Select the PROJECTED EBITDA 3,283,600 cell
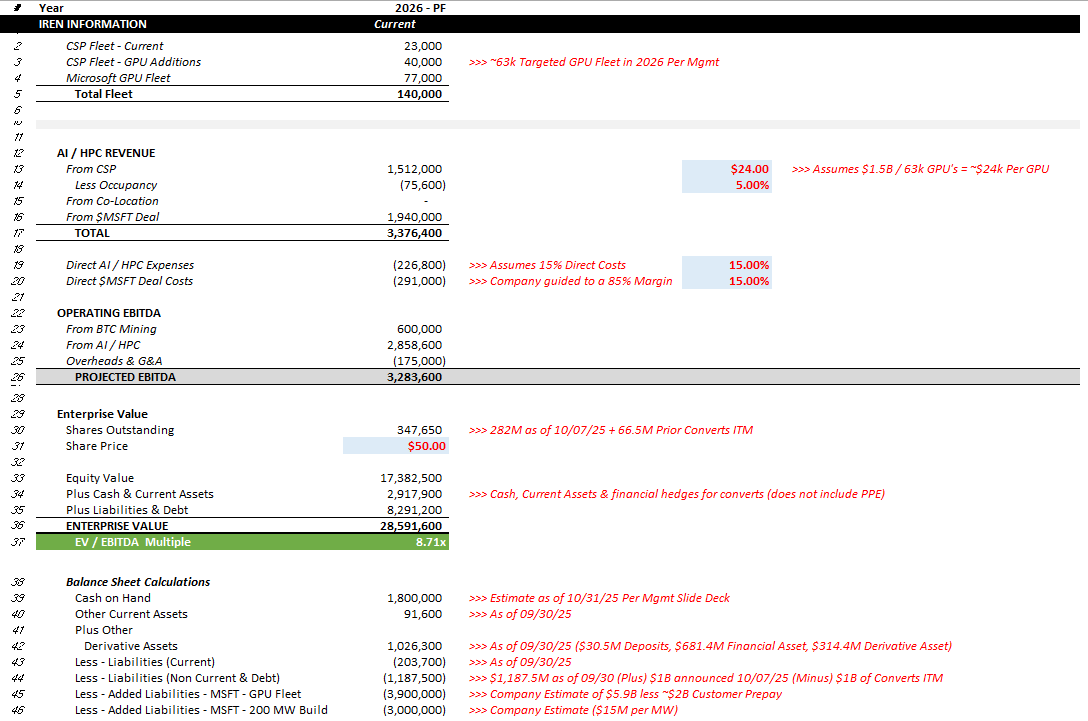Image resolution: width=1088 pixels, height=721 pixels. (x=414, y=377)
